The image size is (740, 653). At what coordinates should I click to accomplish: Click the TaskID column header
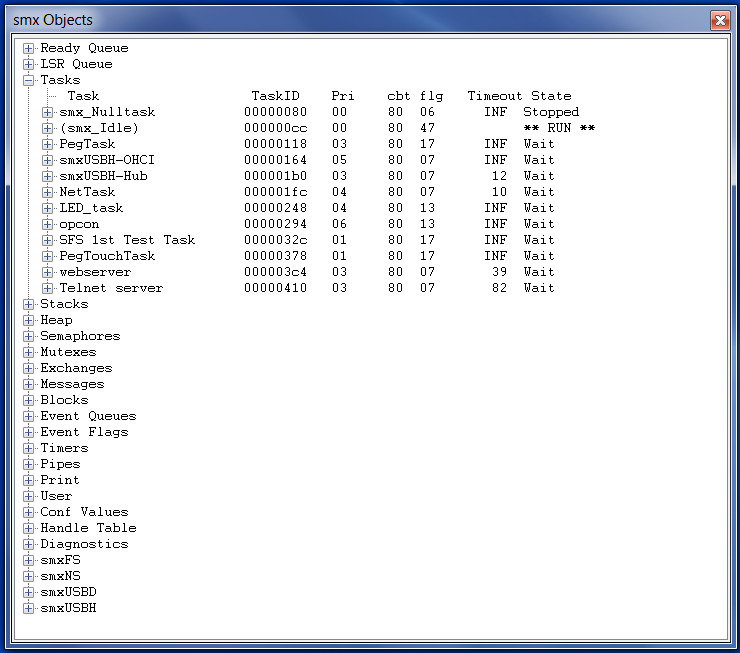point(276,96)
